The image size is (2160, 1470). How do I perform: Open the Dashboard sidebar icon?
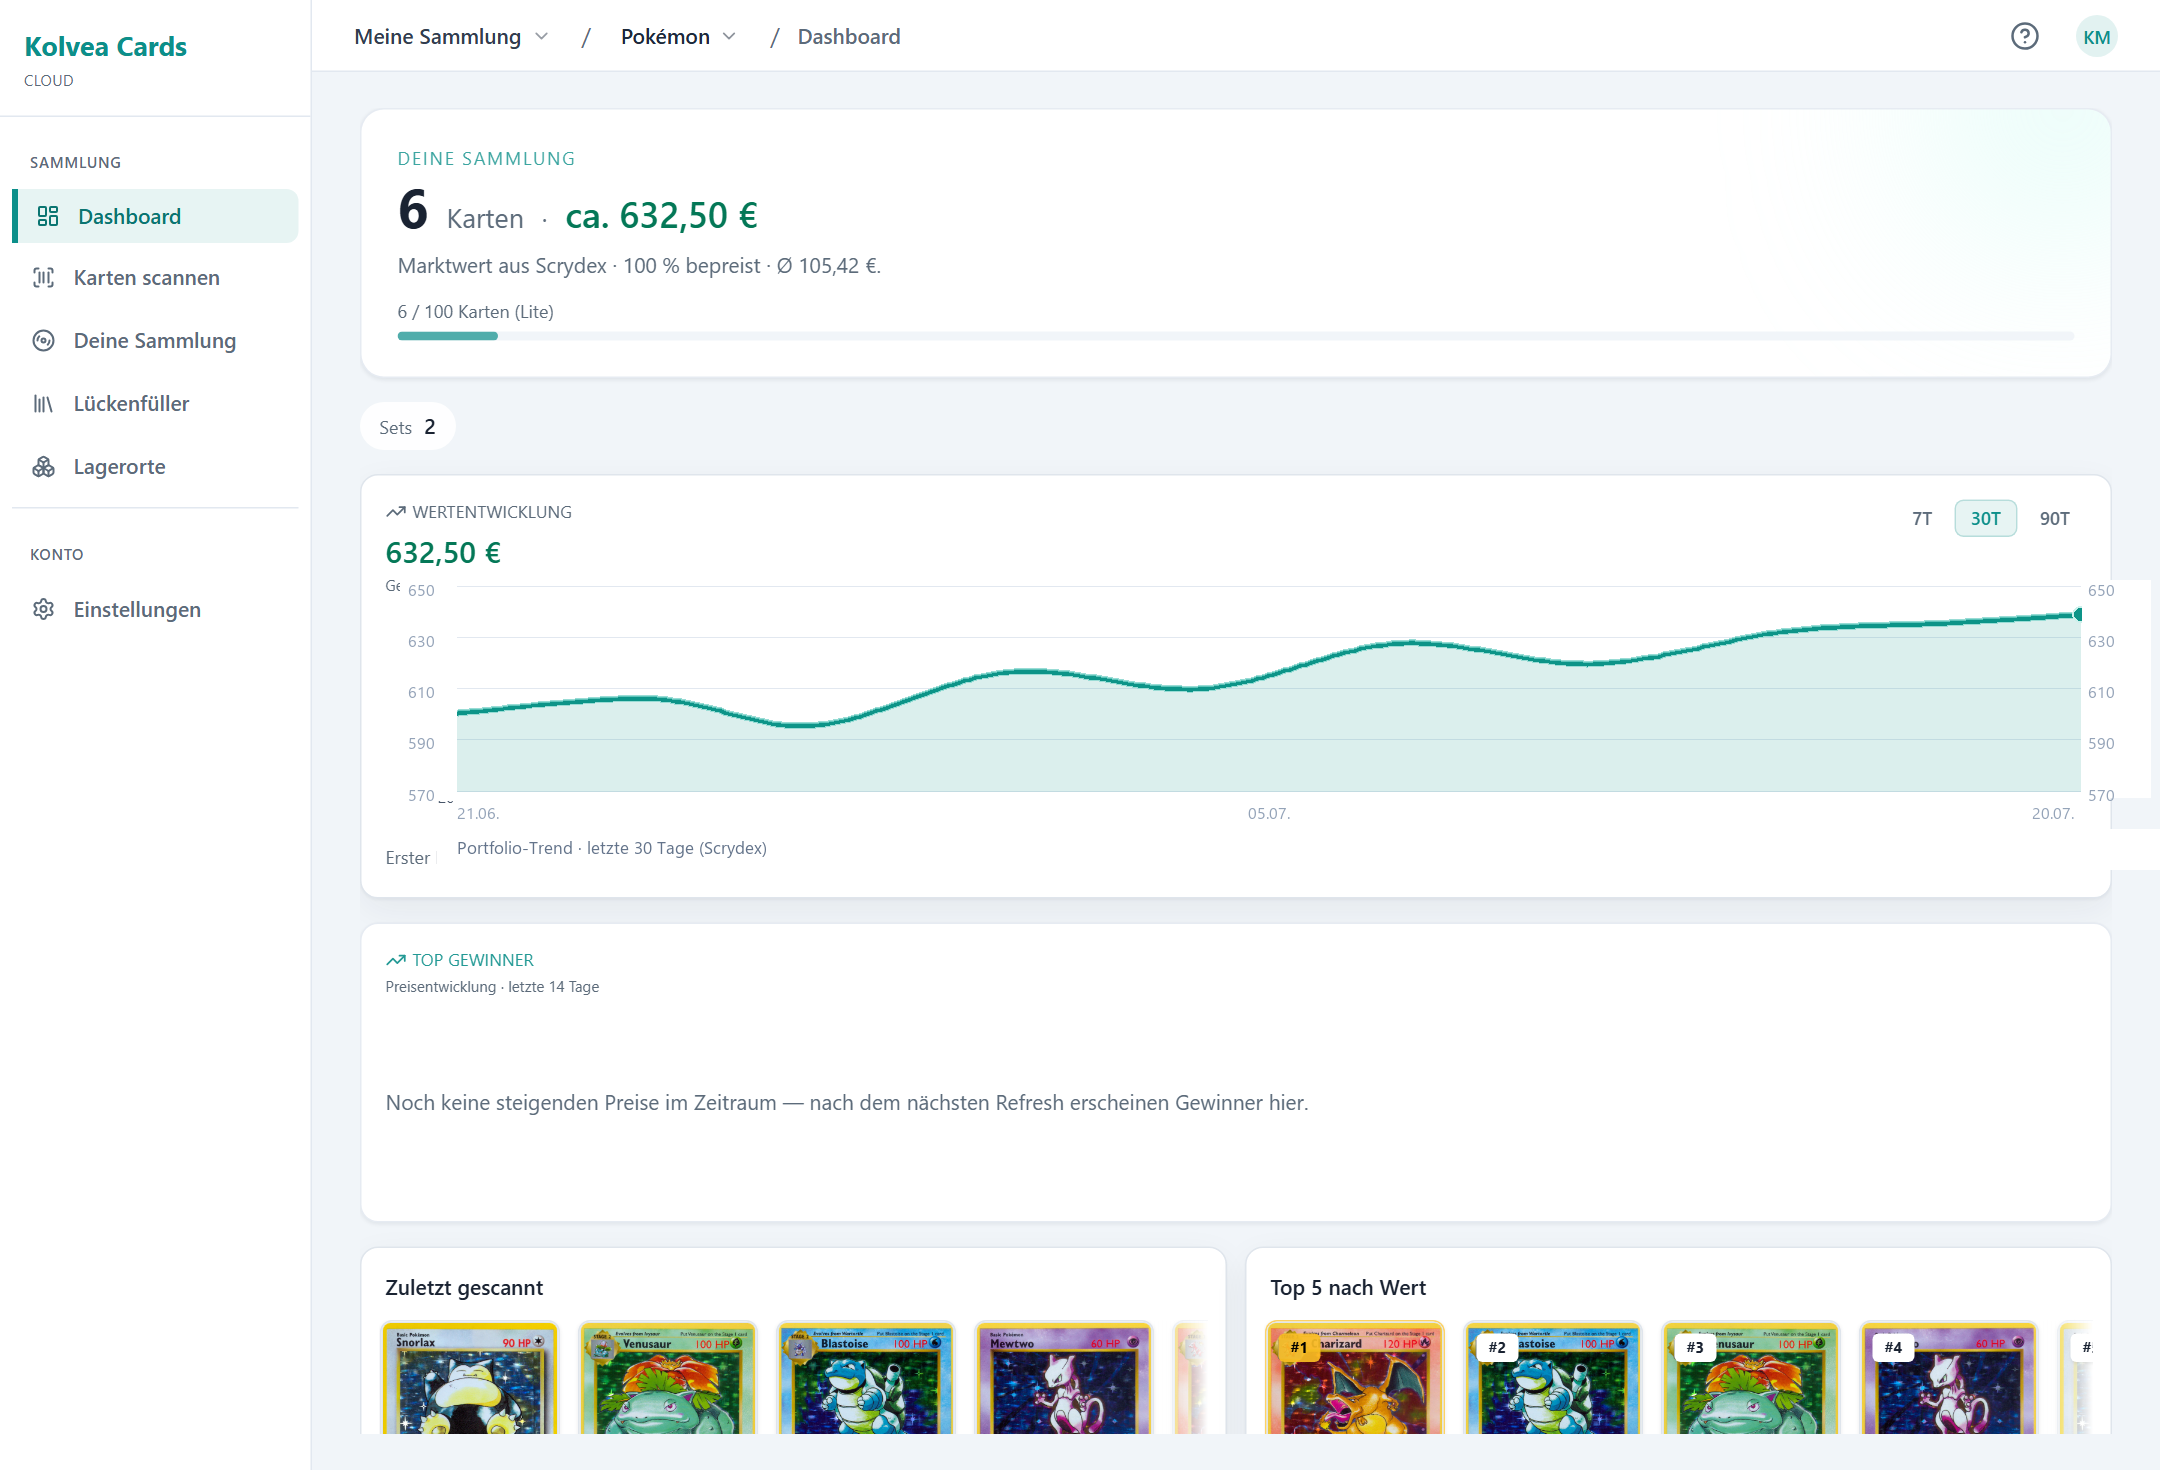(x=48, y=216)
